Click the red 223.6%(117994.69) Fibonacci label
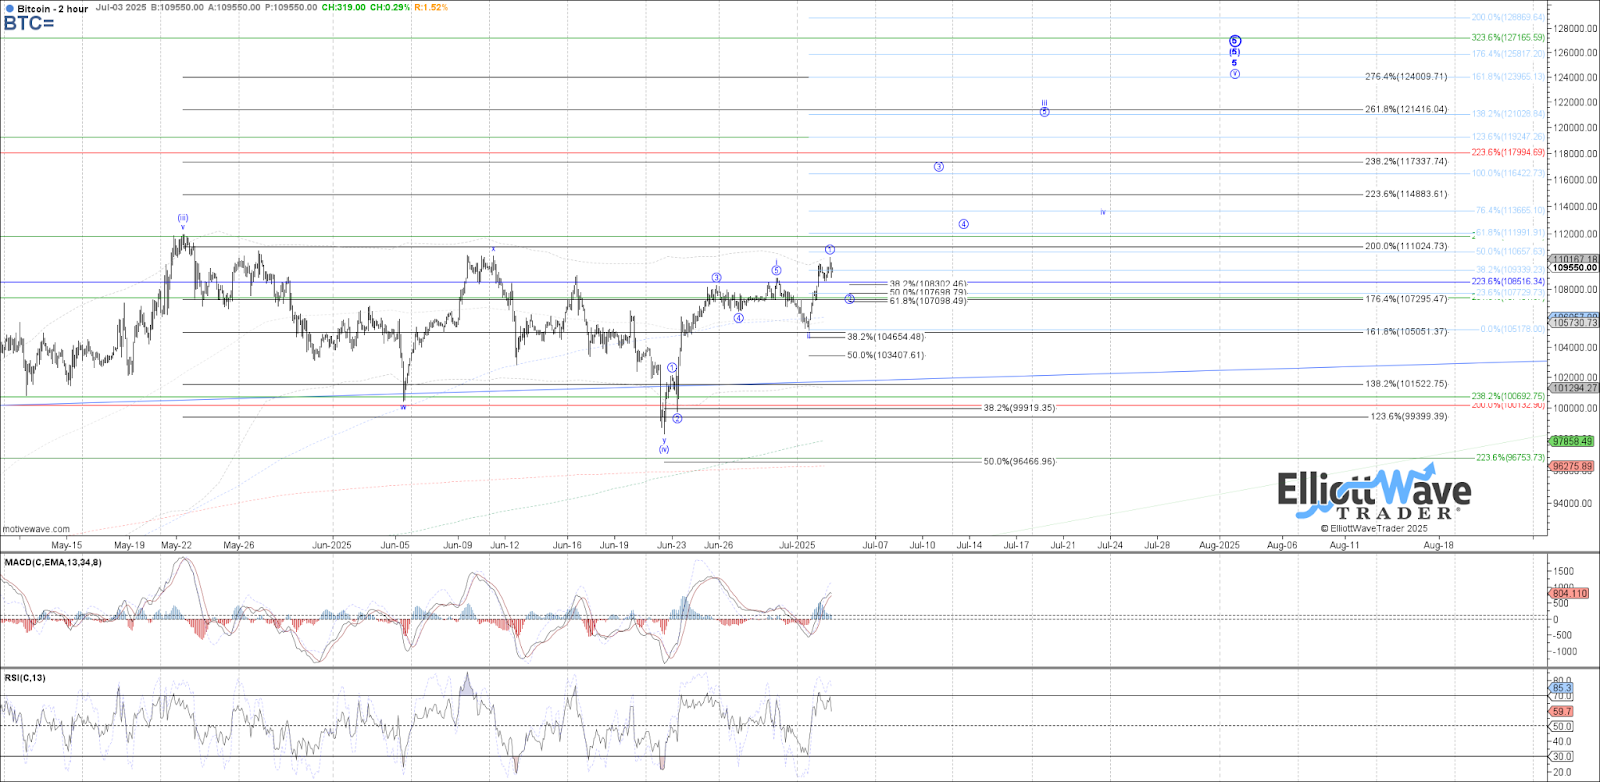The width and height of the screenshot is (1600, 782). (1508, 153)
